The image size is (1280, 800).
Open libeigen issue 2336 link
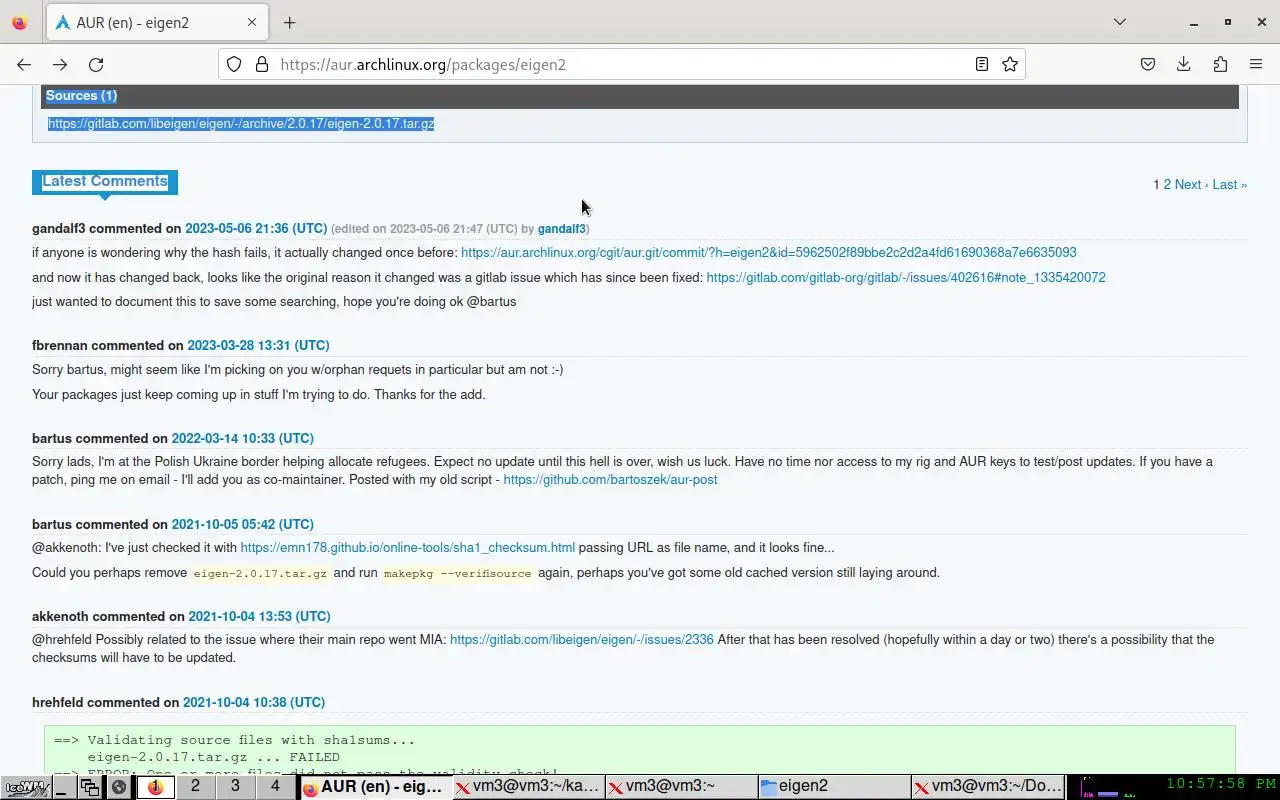coord(582,640)
